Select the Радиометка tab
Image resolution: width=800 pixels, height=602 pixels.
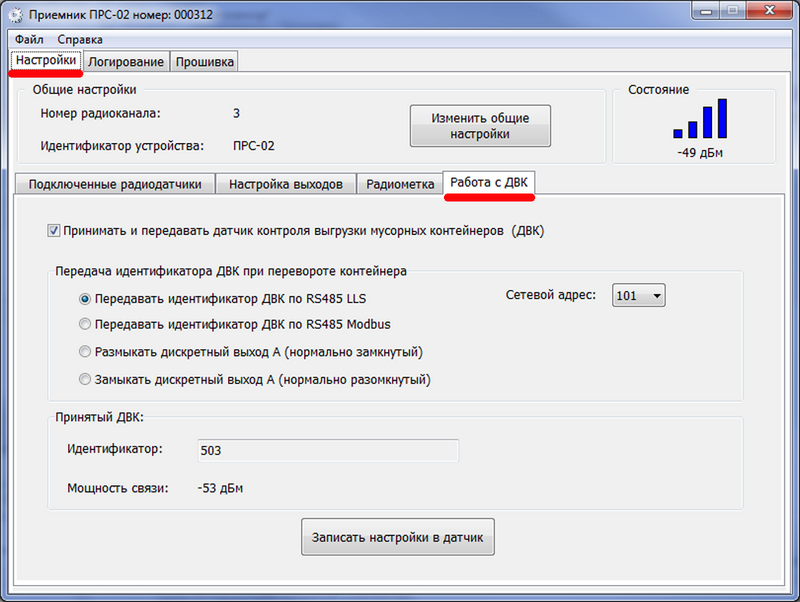click(x=400, y=184)
